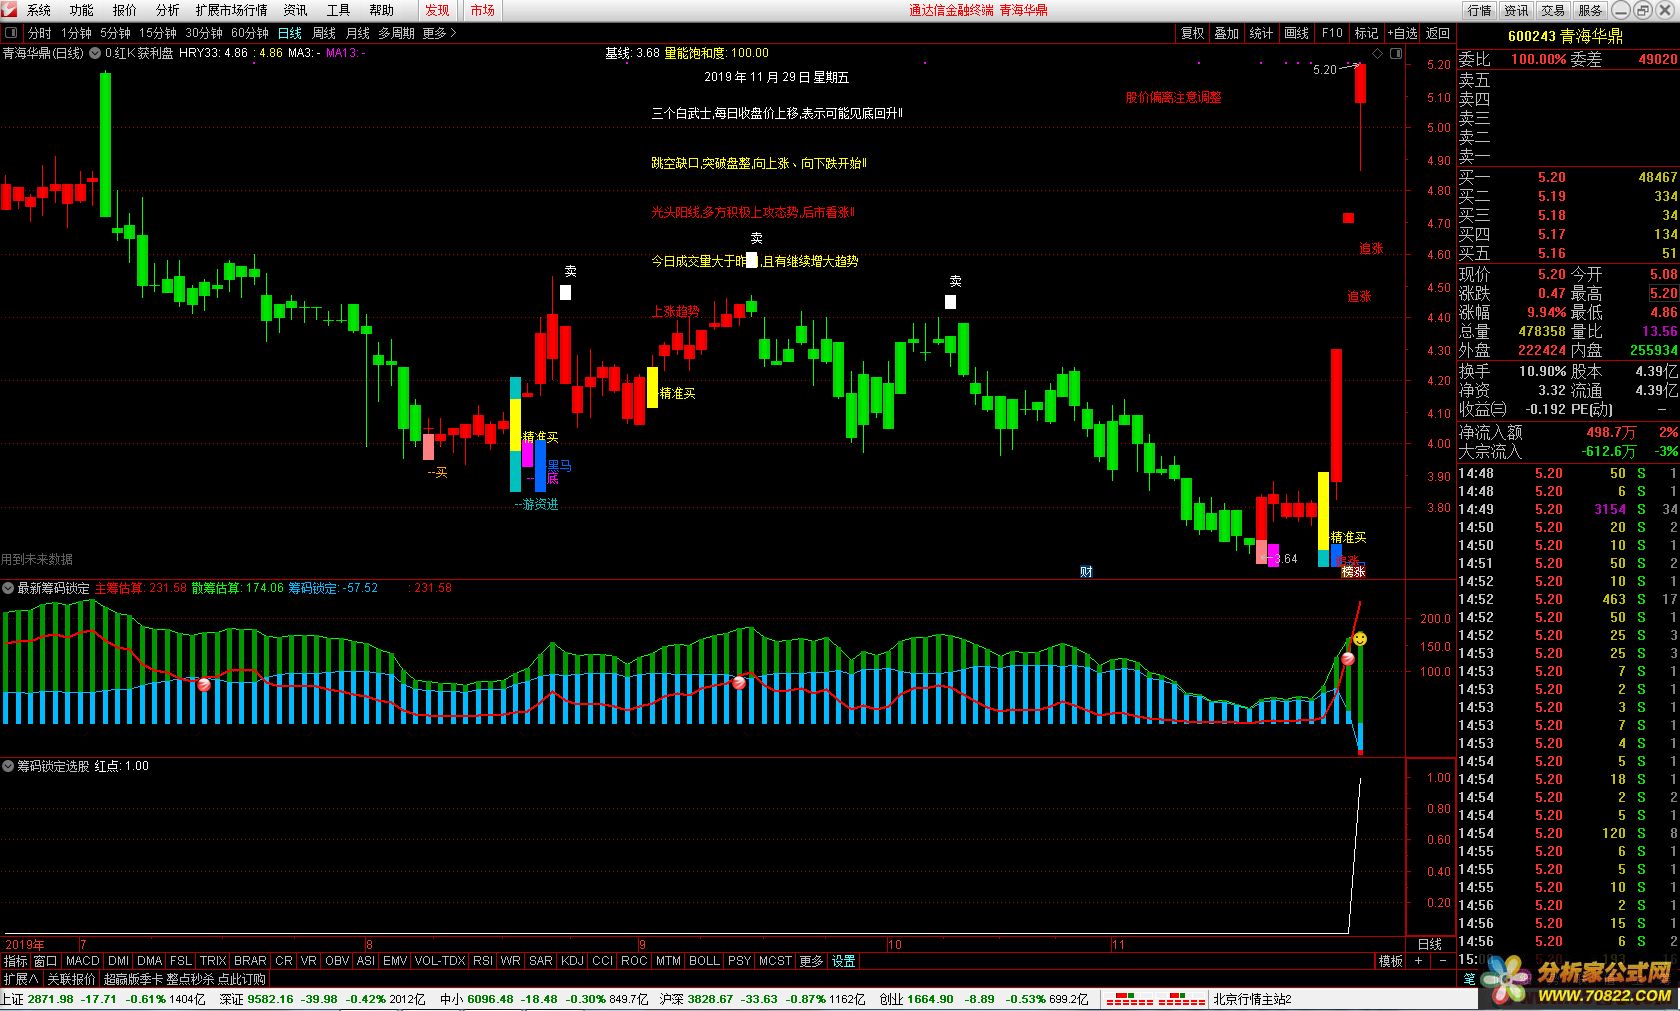Select the KDJ indicator tab

coord(572,961)
